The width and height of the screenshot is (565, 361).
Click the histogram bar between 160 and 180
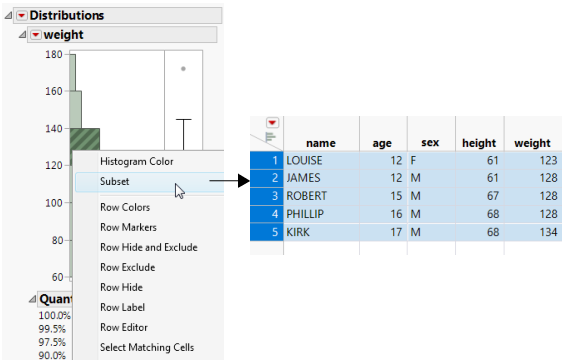tap(72, 73)
